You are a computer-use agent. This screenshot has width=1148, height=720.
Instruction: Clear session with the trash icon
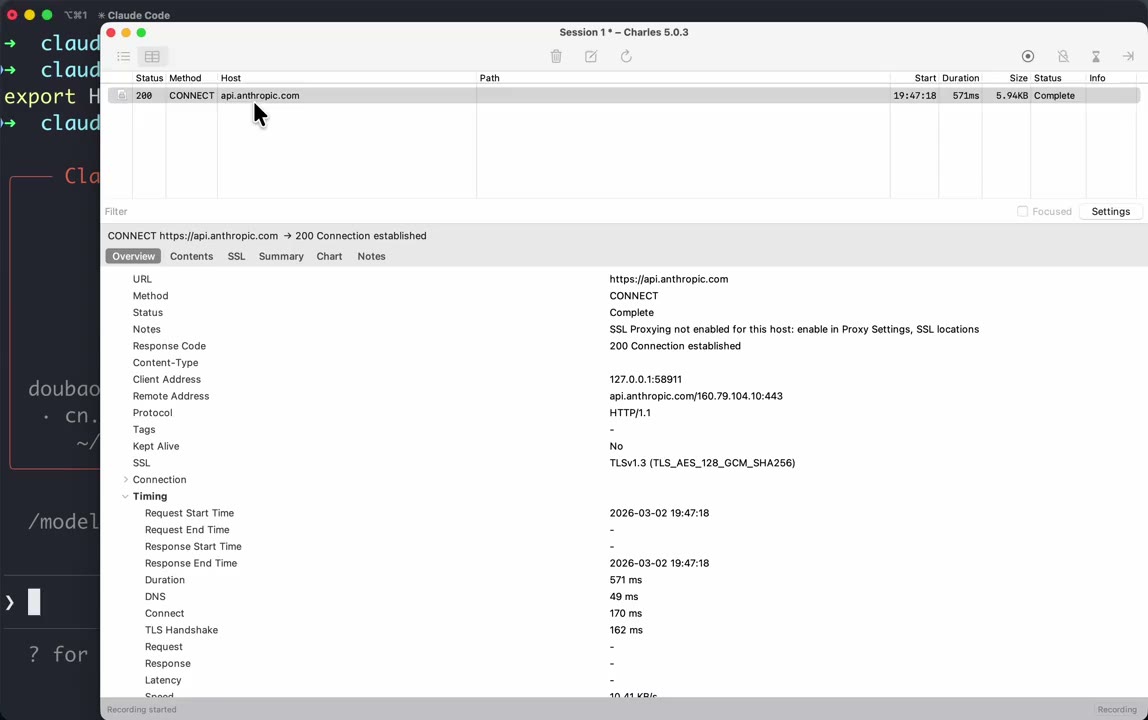click(x=556, y=57)
